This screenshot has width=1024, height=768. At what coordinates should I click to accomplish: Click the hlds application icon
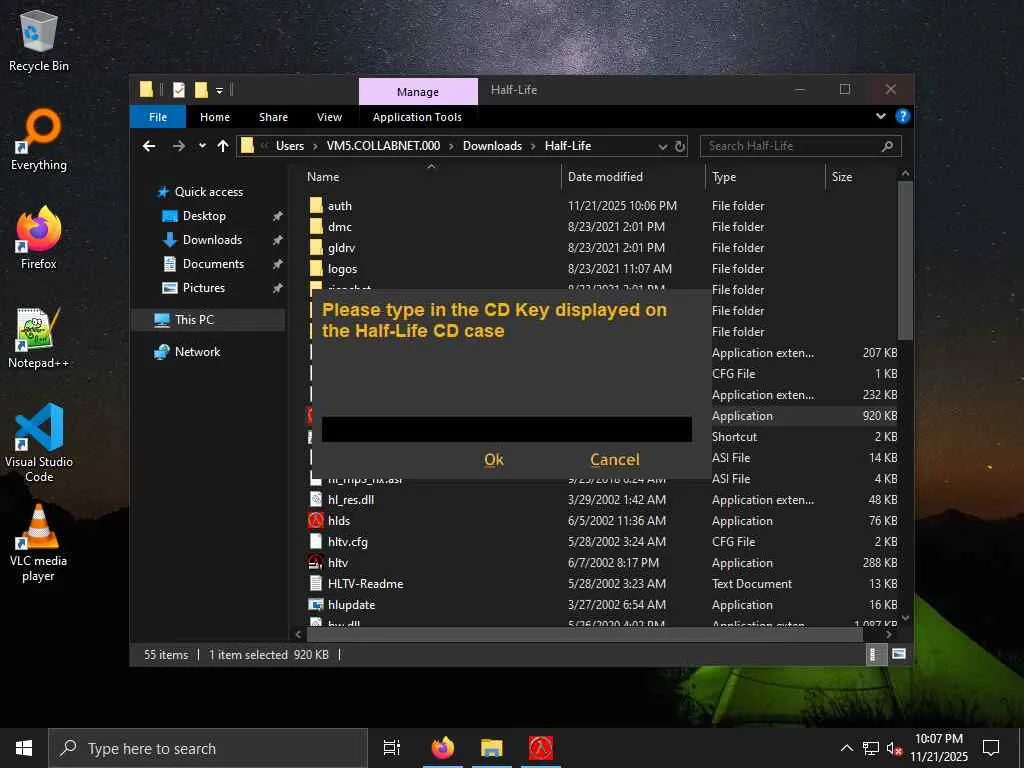click(316, 520)
